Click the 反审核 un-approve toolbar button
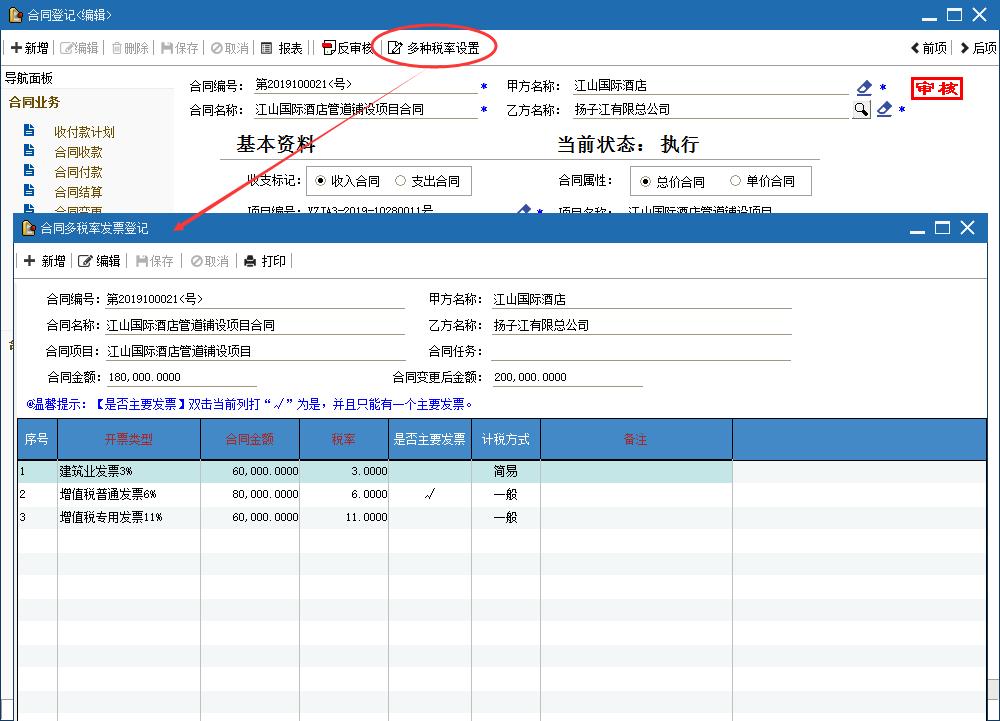 [347, 48]
